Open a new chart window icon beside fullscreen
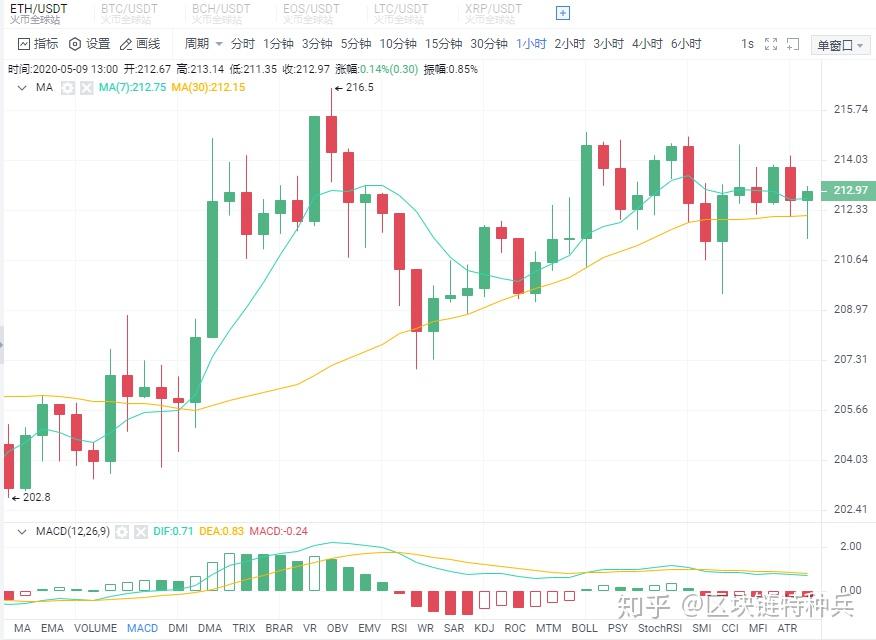The image size is (876, 640). pos(792,43)
